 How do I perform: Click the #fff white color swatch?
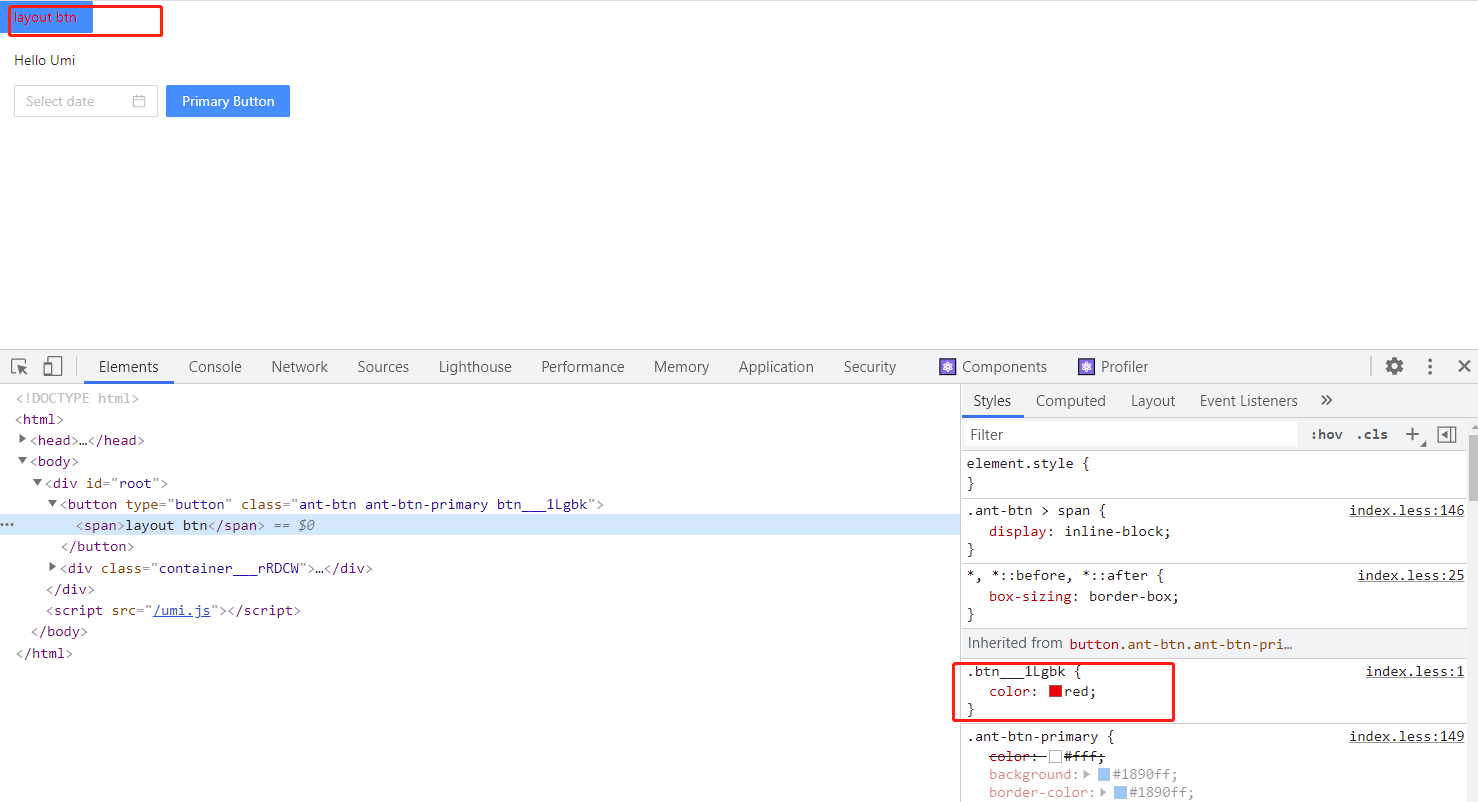(x=1055, y=757)
